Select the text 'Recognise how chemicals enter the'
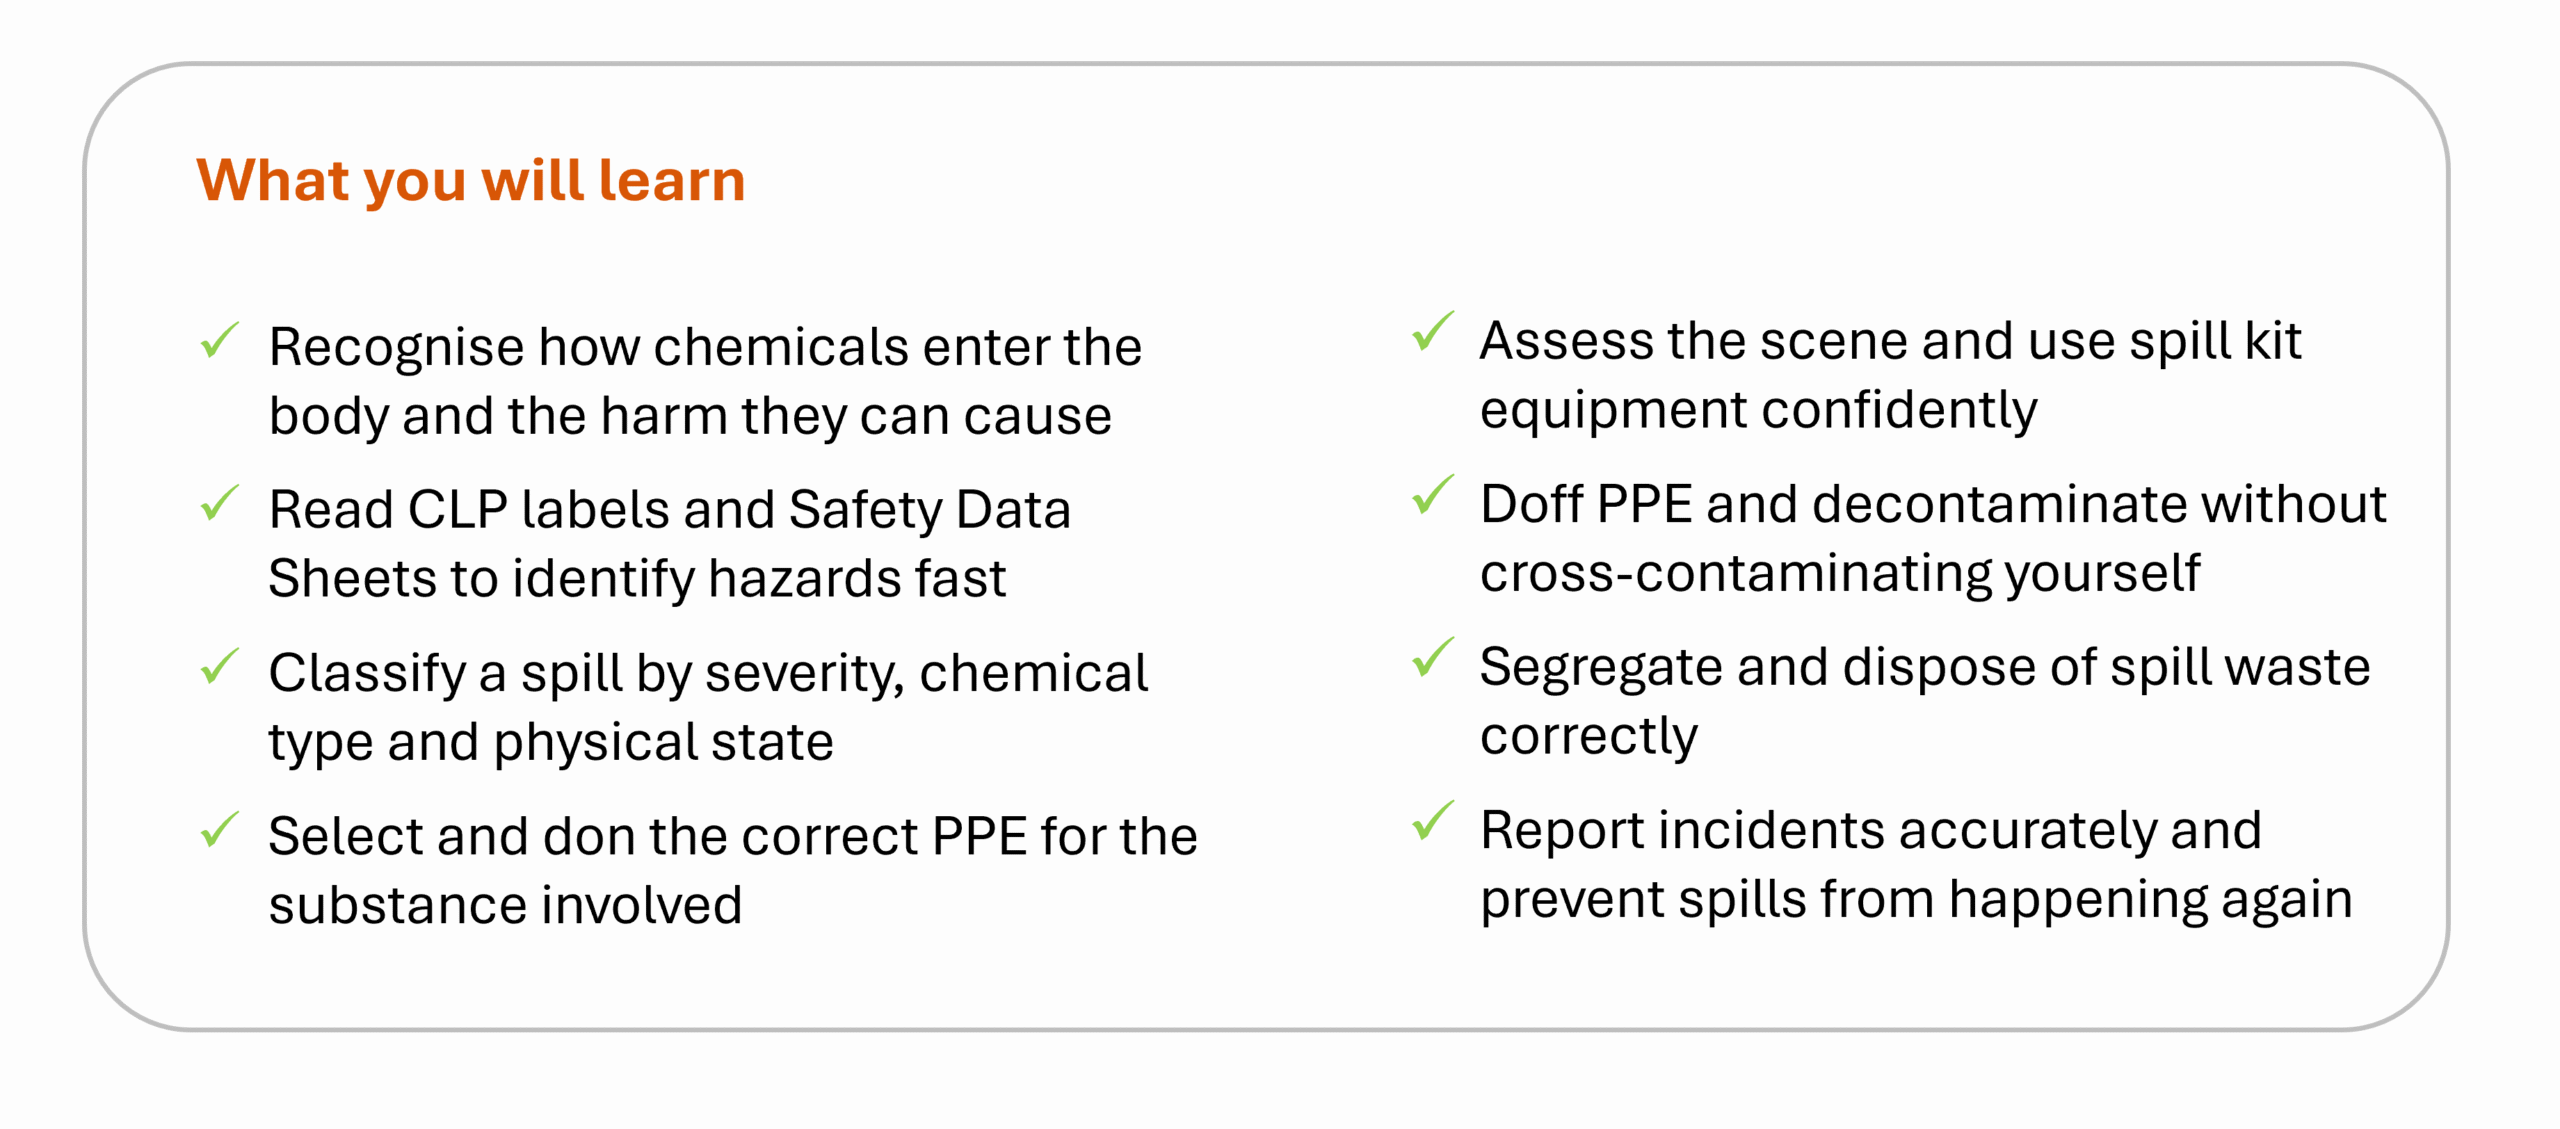Image resolution: width=2560 pixels, height=1129 pixels. pyautogui.click(x=705, y=346)
